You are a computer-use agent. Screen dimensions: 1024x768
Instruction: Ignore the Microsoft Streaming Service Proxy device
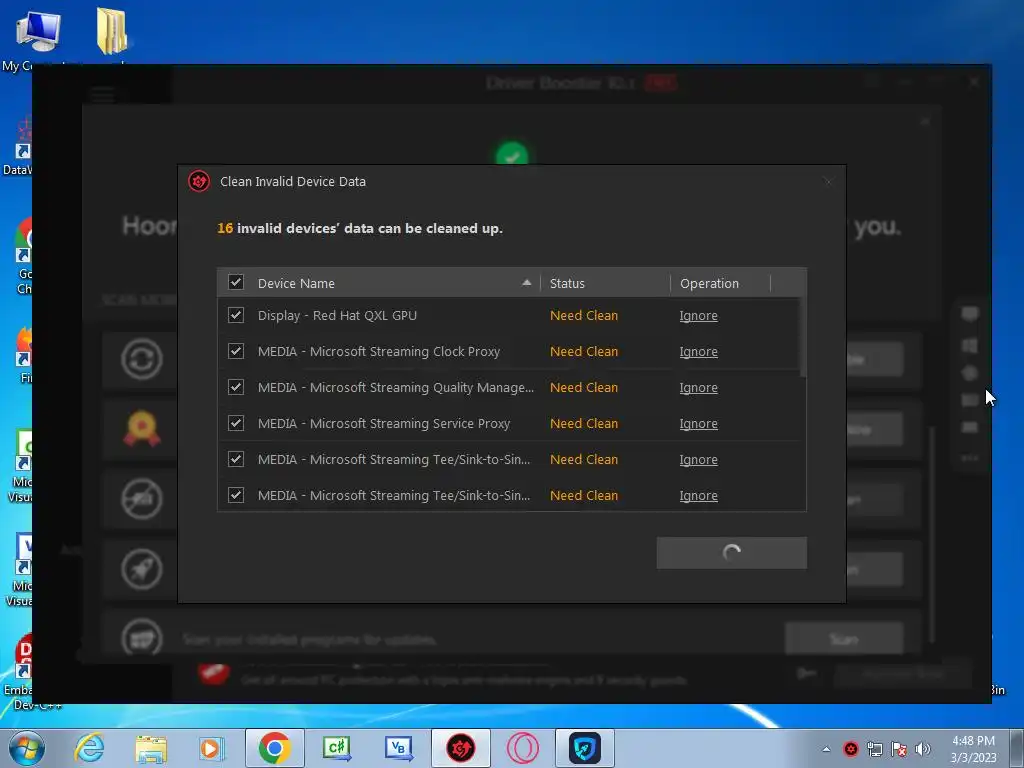tap(698, 423)
